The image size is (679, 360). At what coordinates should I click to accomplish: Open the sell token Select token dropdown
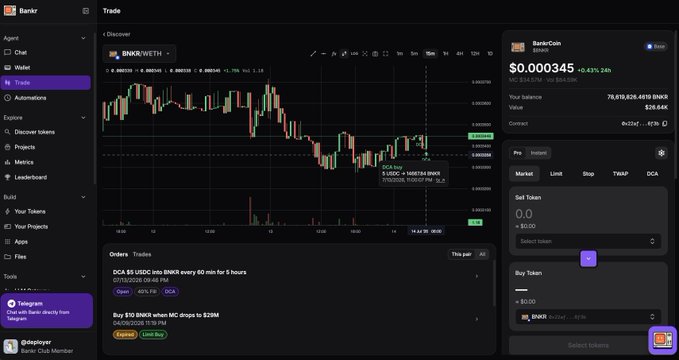[x=588, y=241]
